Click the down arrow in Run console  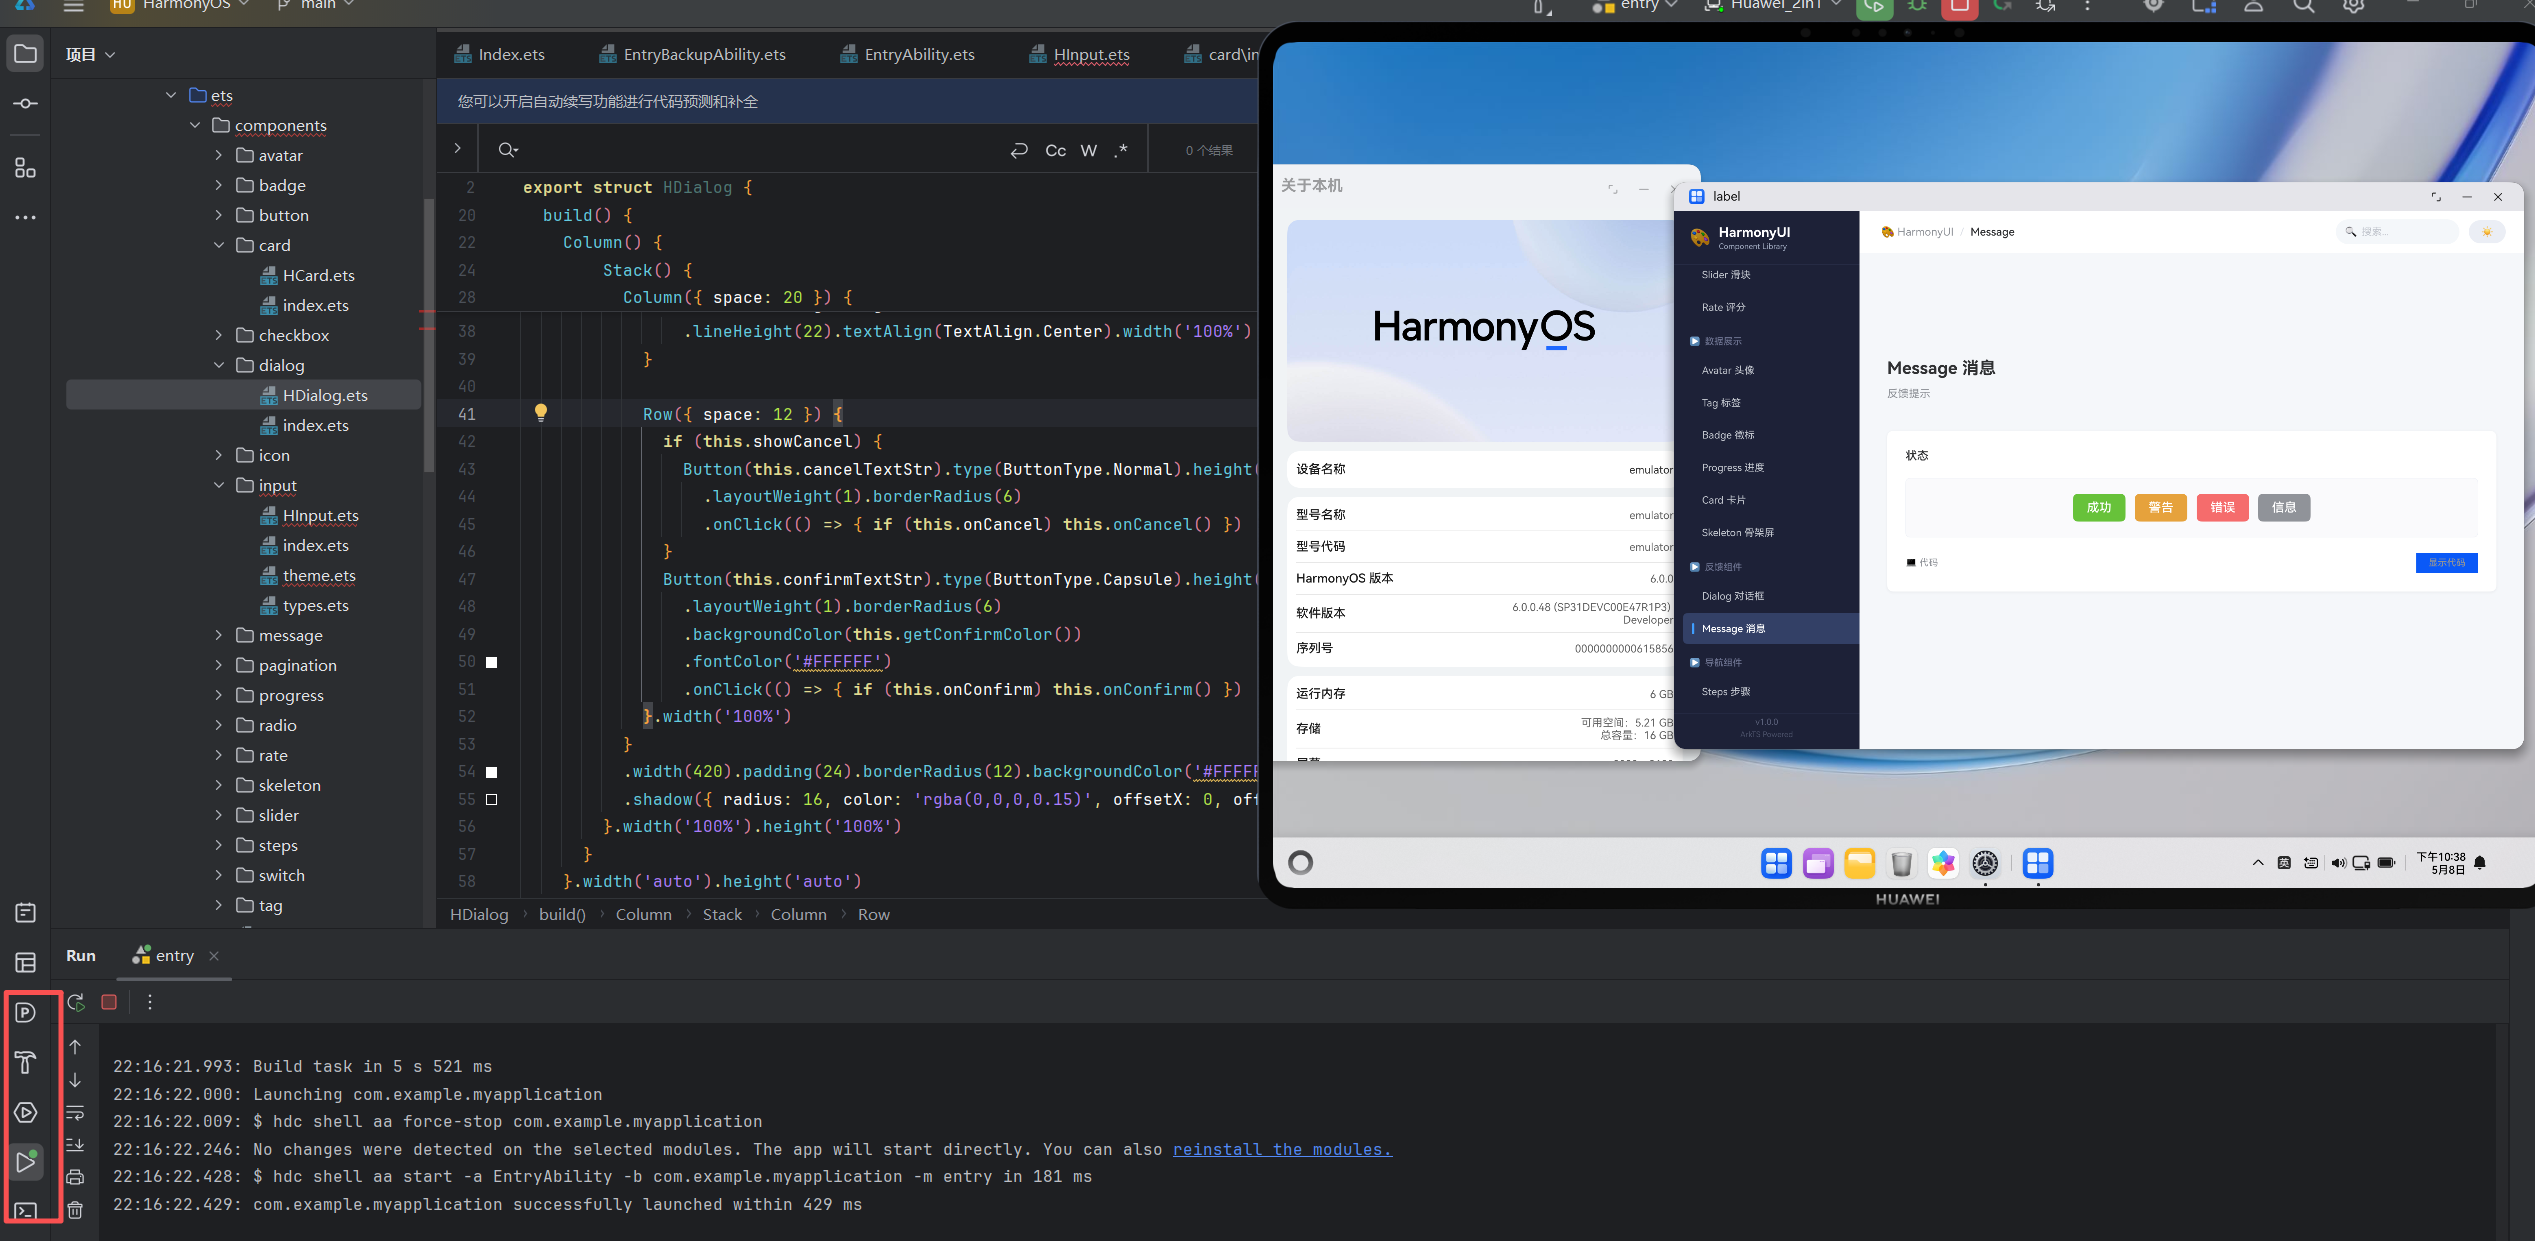75,1080
